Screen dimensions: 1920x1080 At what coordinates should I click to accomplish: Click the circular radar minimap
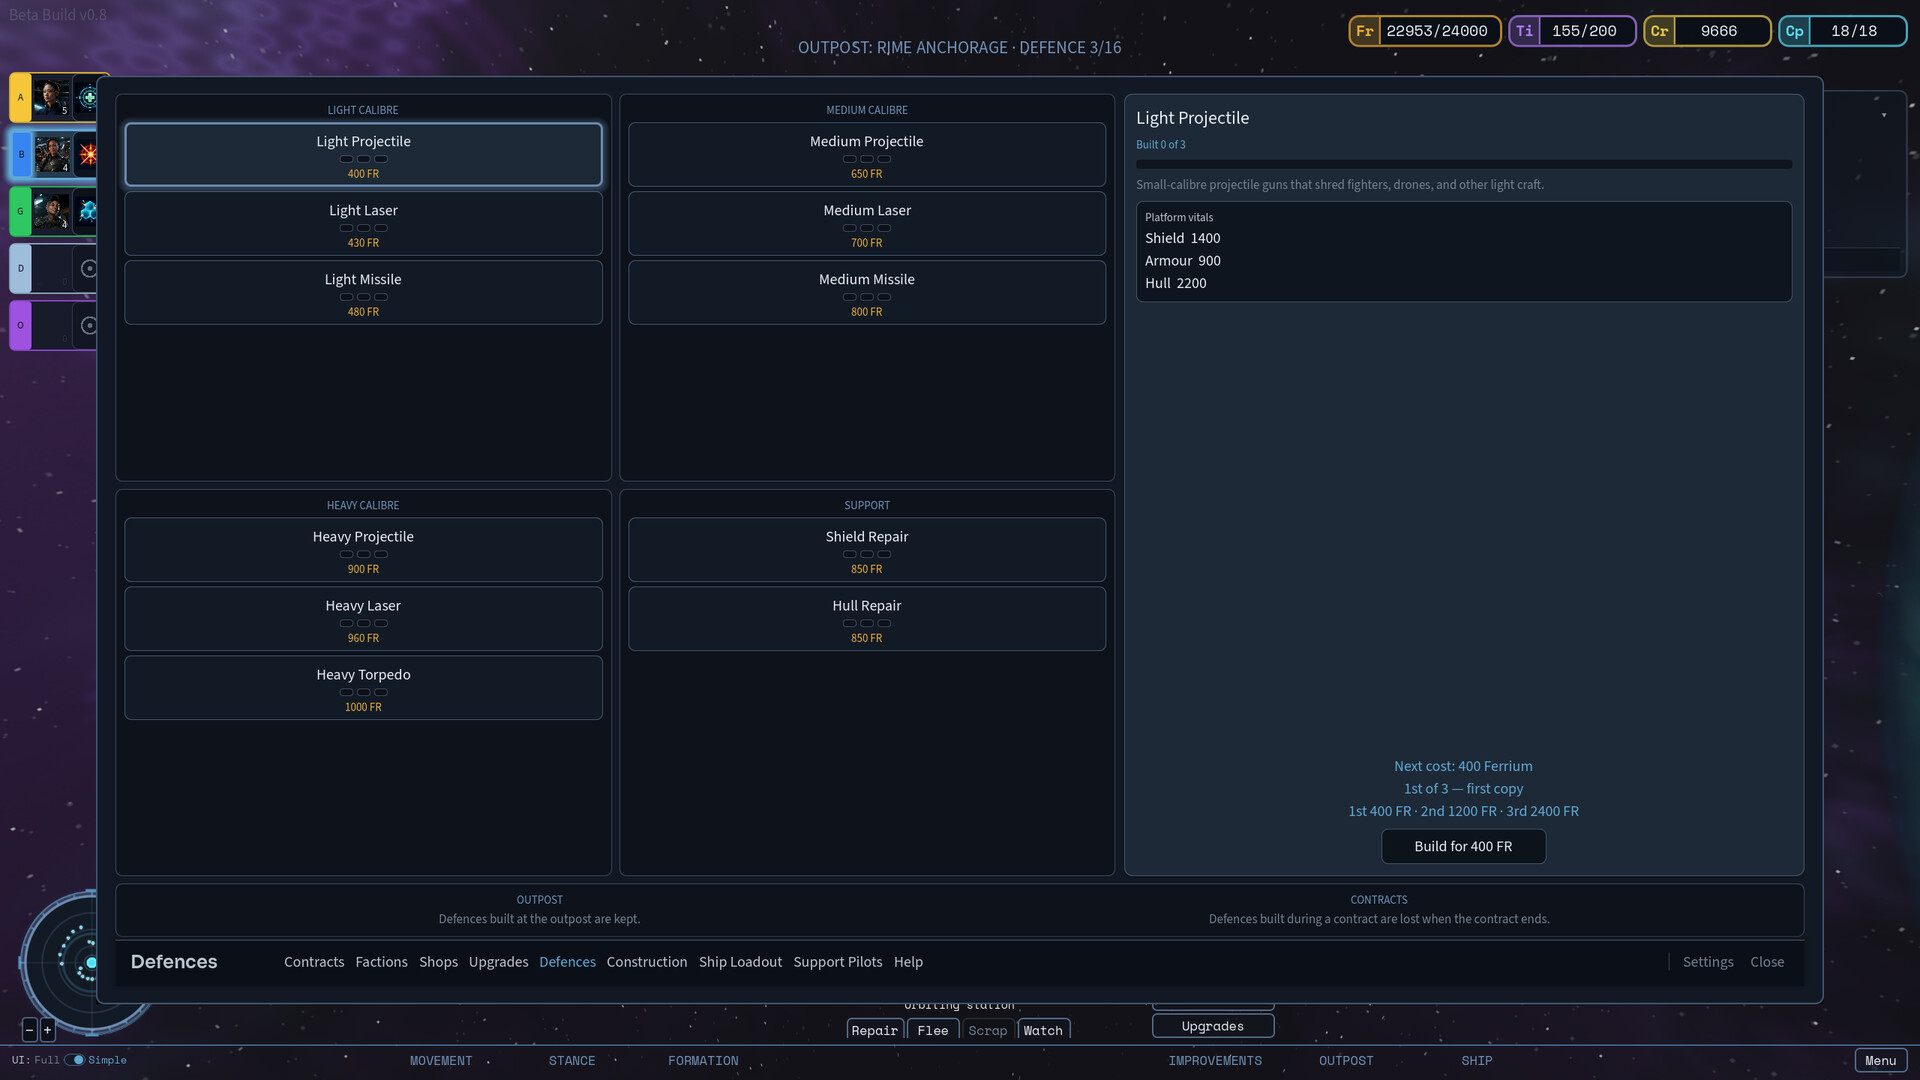[x=62, y=962]
